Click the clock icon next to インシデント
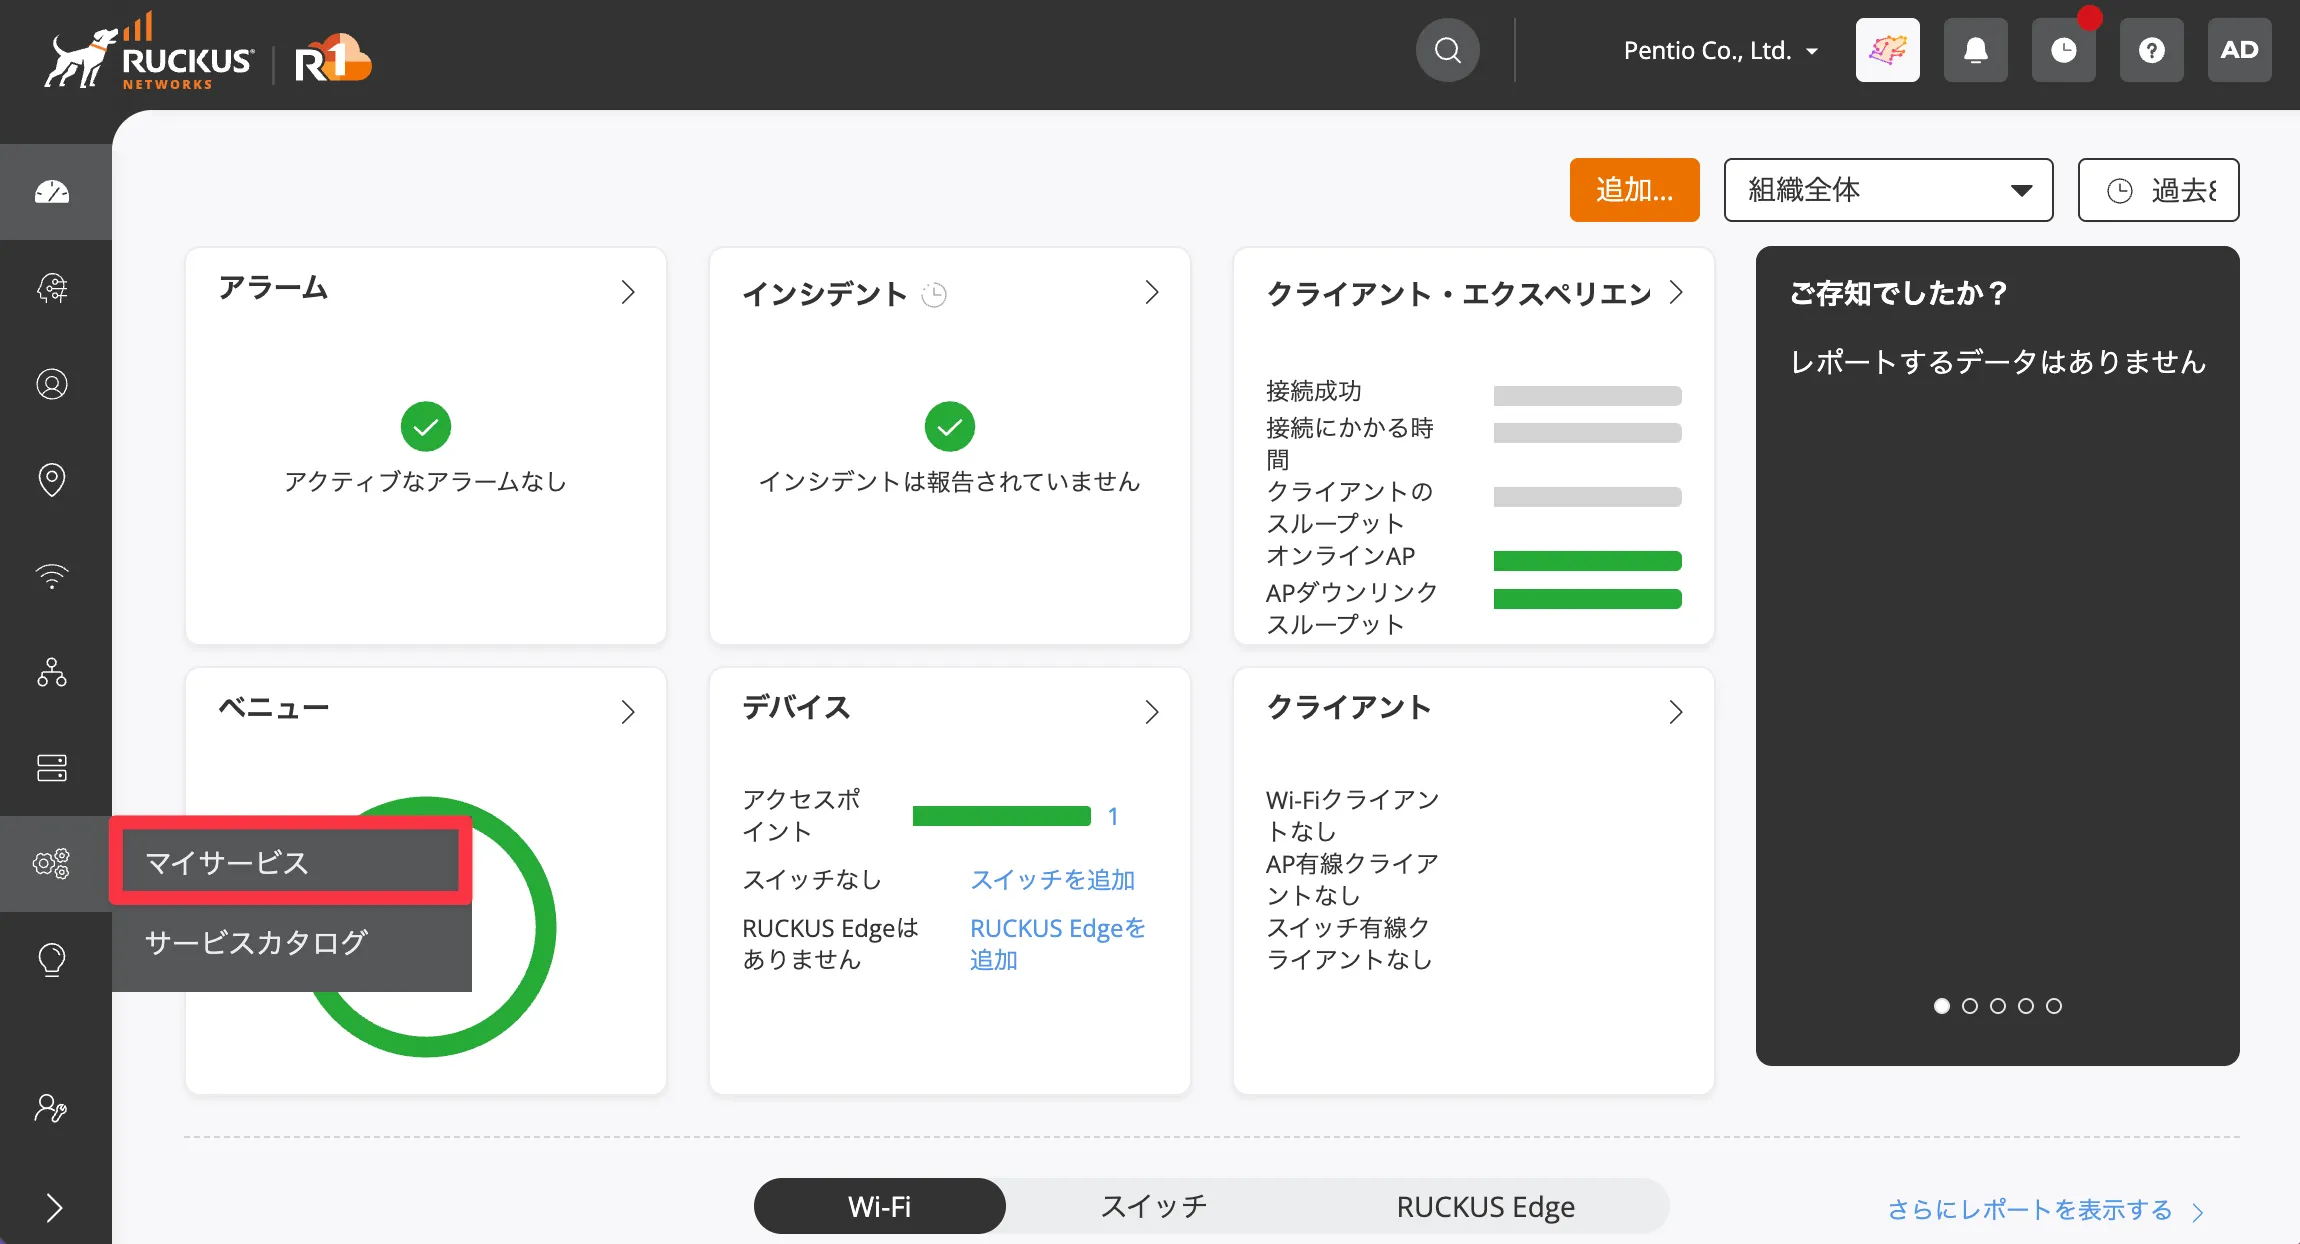The image size is (2300, 1244). tap(934, 295)
